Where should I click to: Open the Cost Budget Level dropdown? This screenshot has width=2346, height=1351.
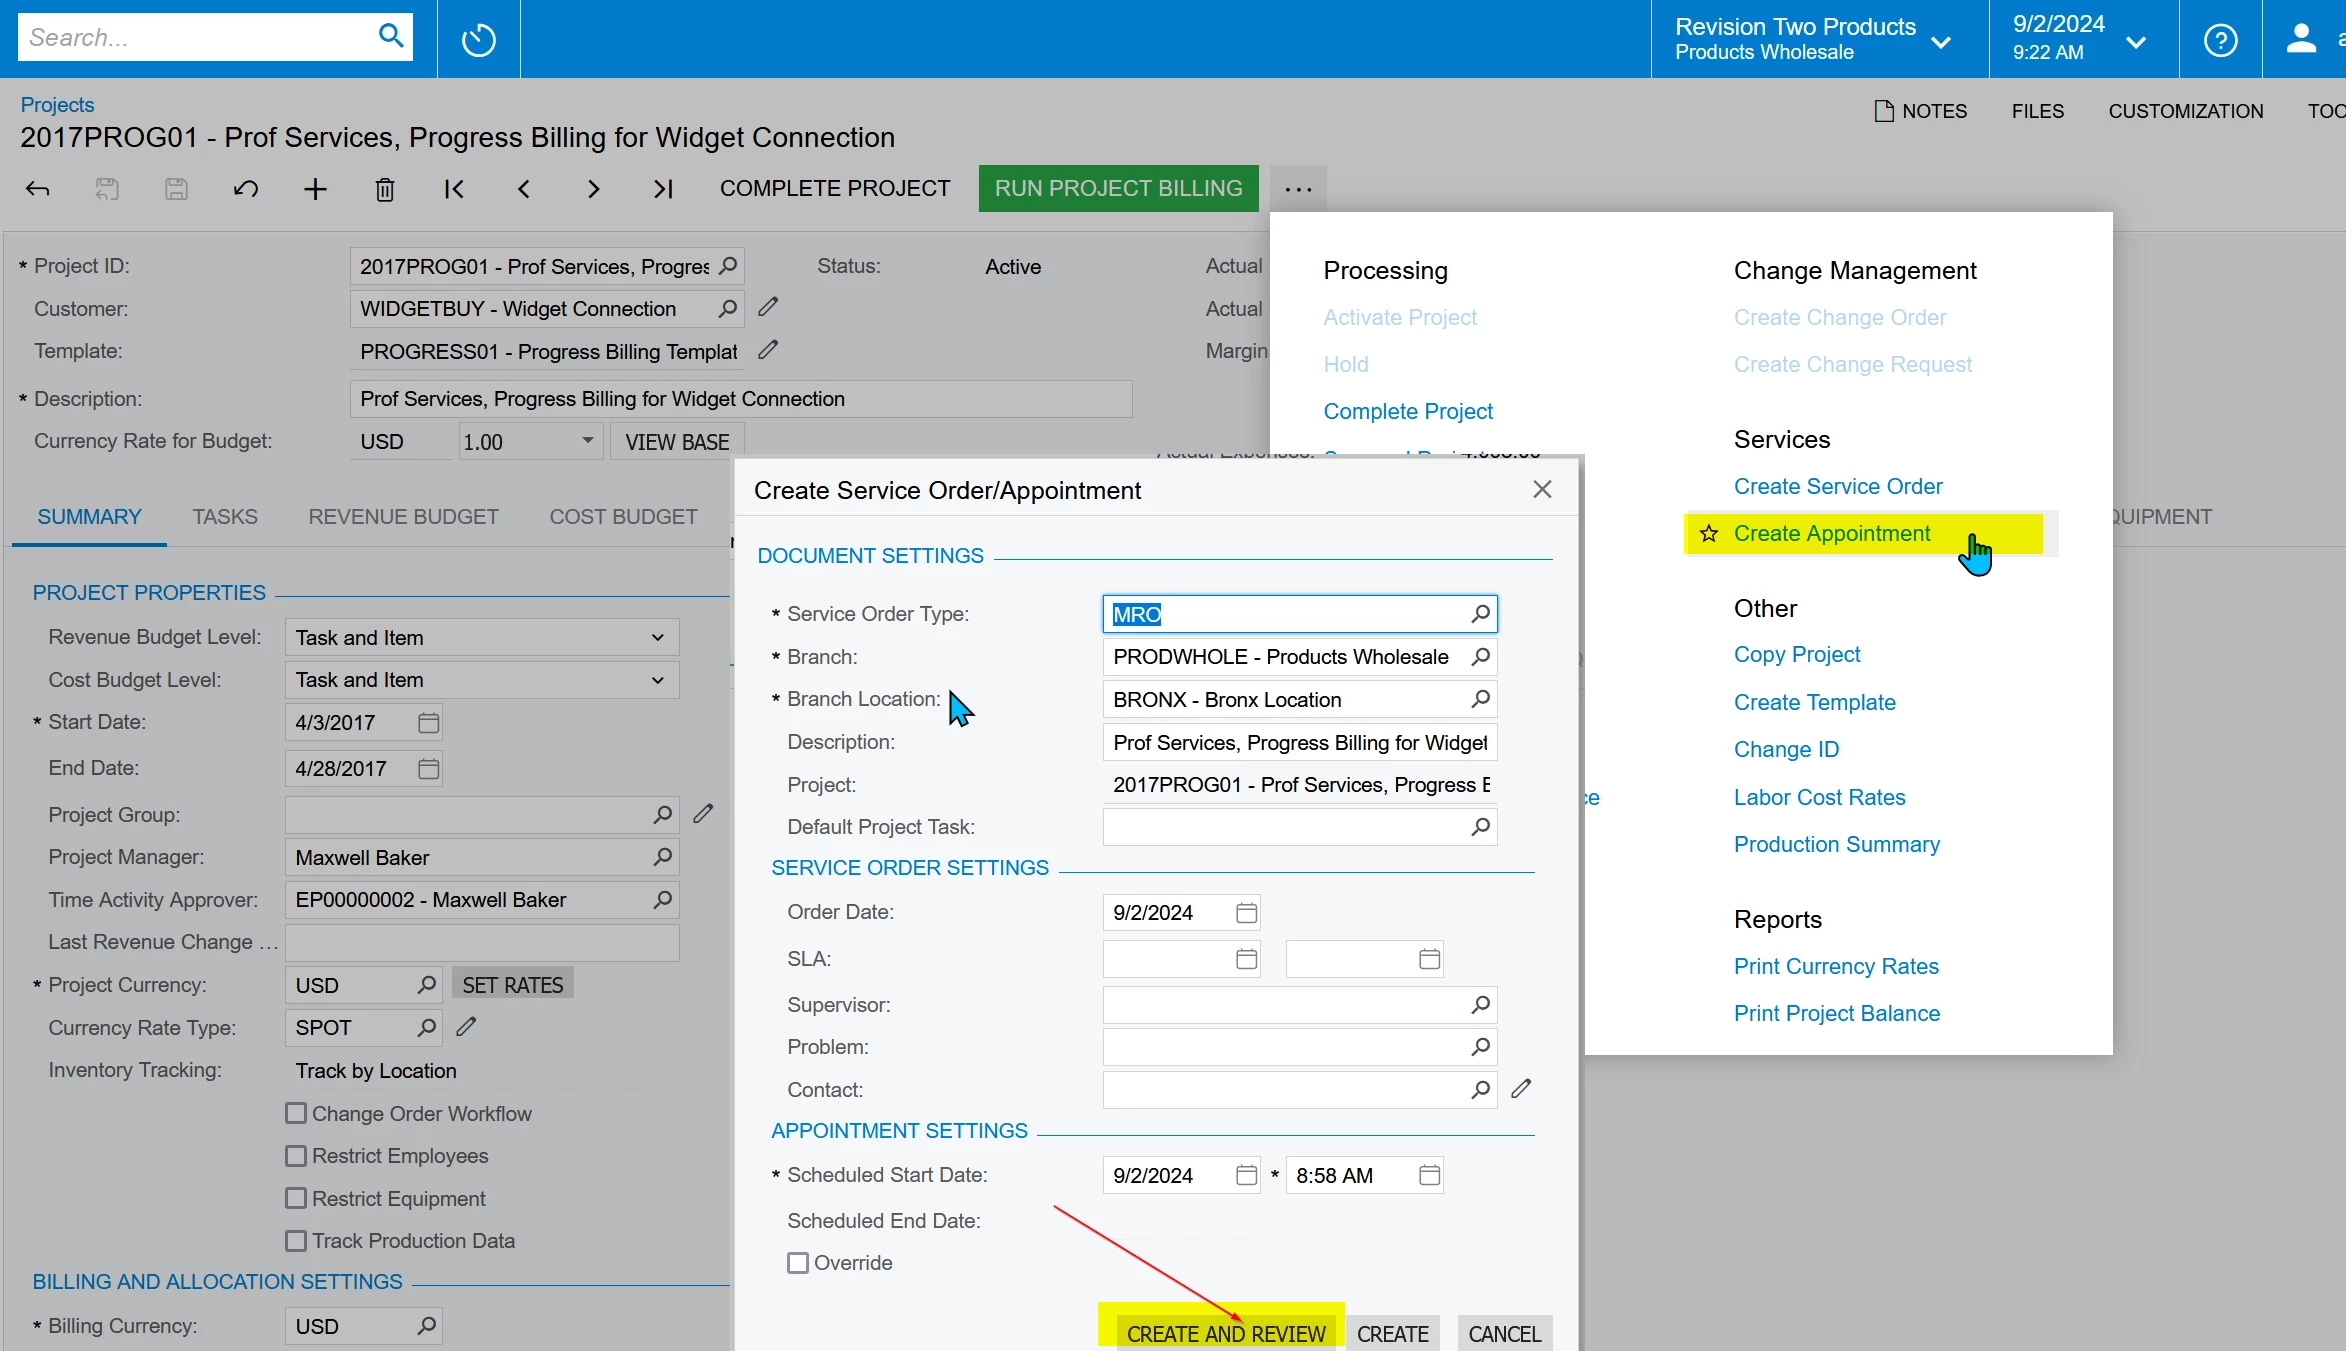[657, 680]
